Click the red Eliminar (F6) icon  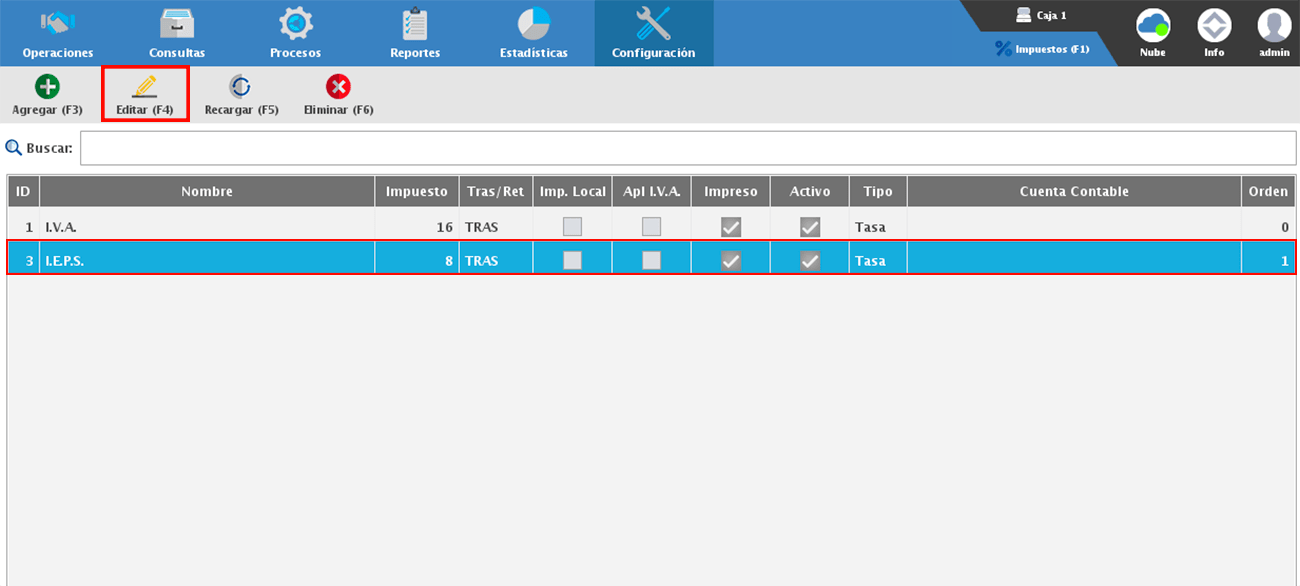point(338,87)
